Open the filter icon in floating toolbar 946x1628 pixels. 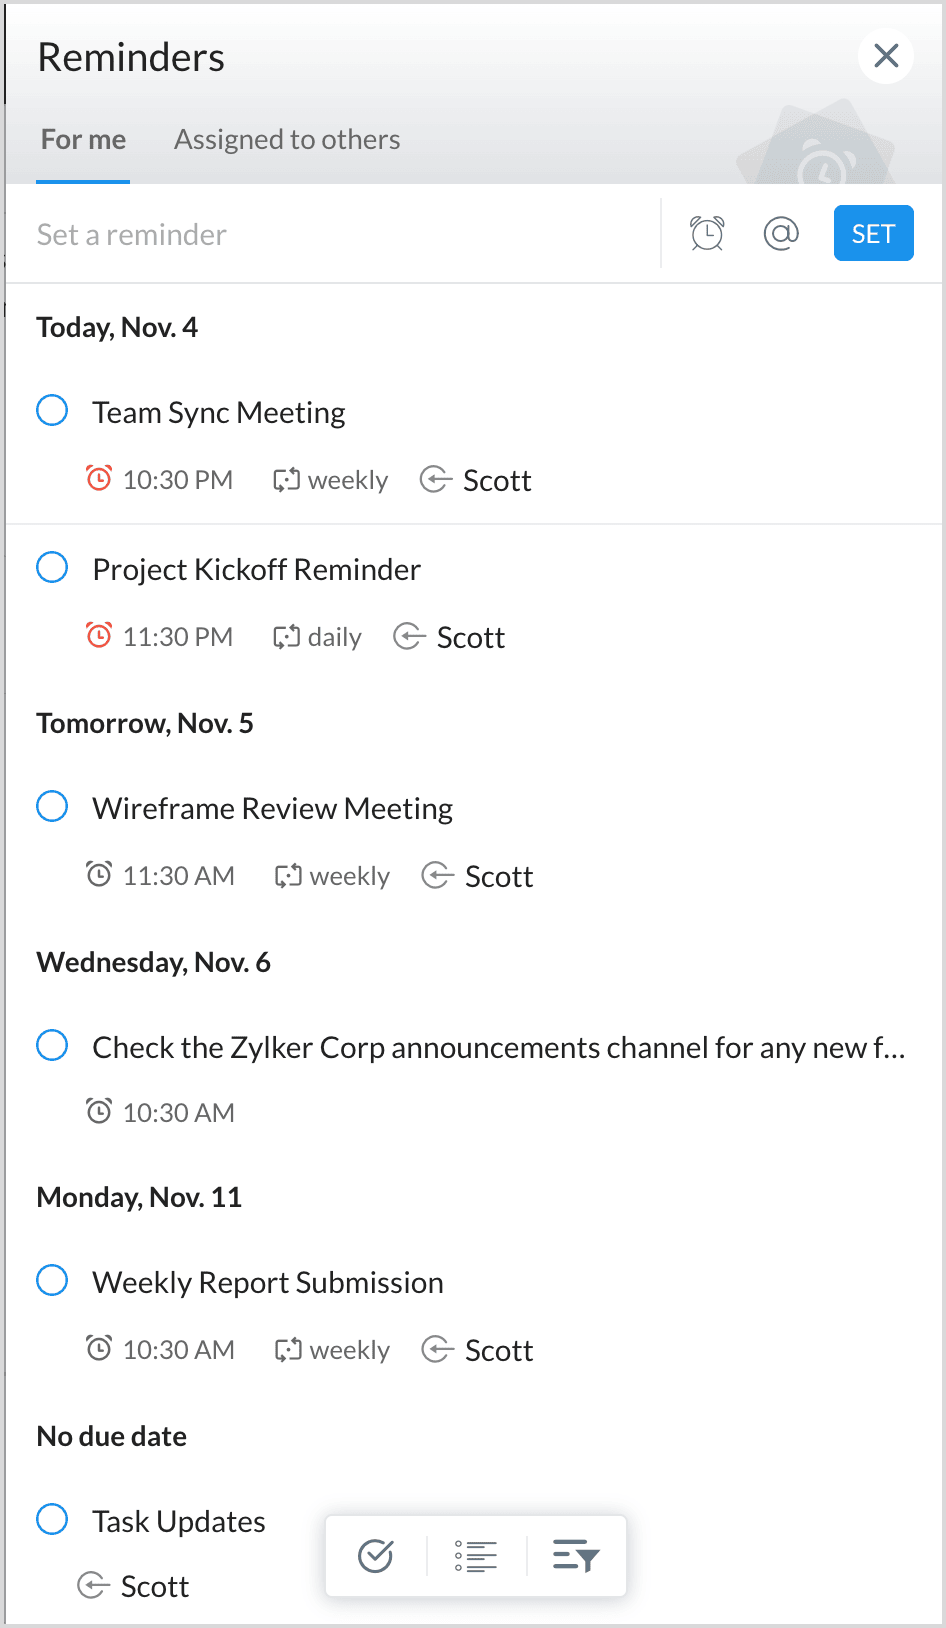coord(576,1556)
